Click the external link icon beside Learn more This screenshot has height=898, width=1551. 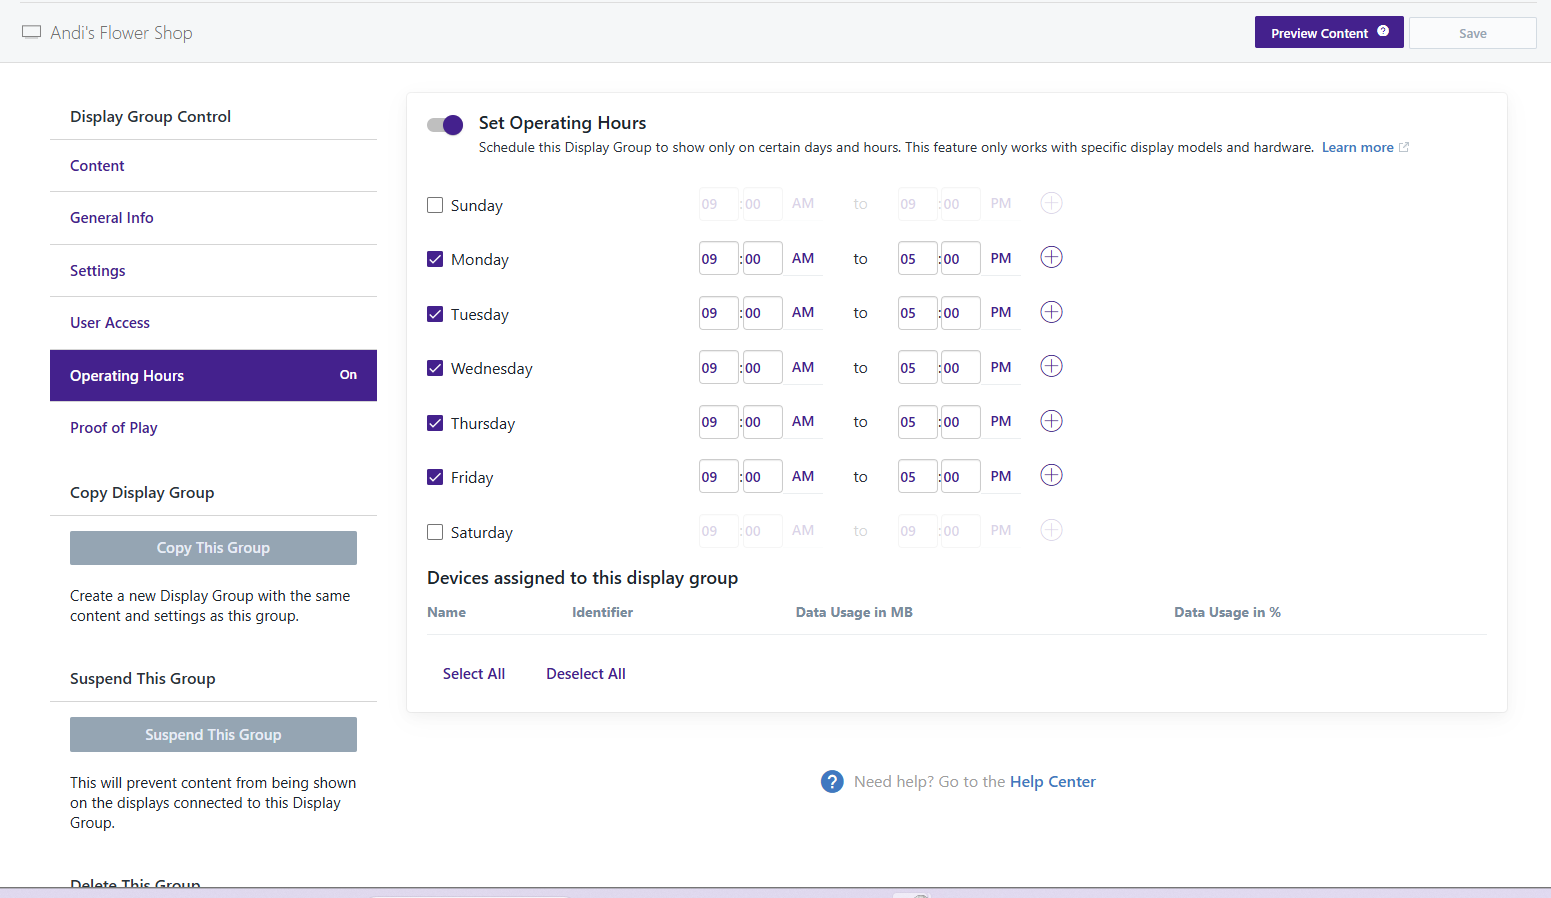pos(1404,147)
